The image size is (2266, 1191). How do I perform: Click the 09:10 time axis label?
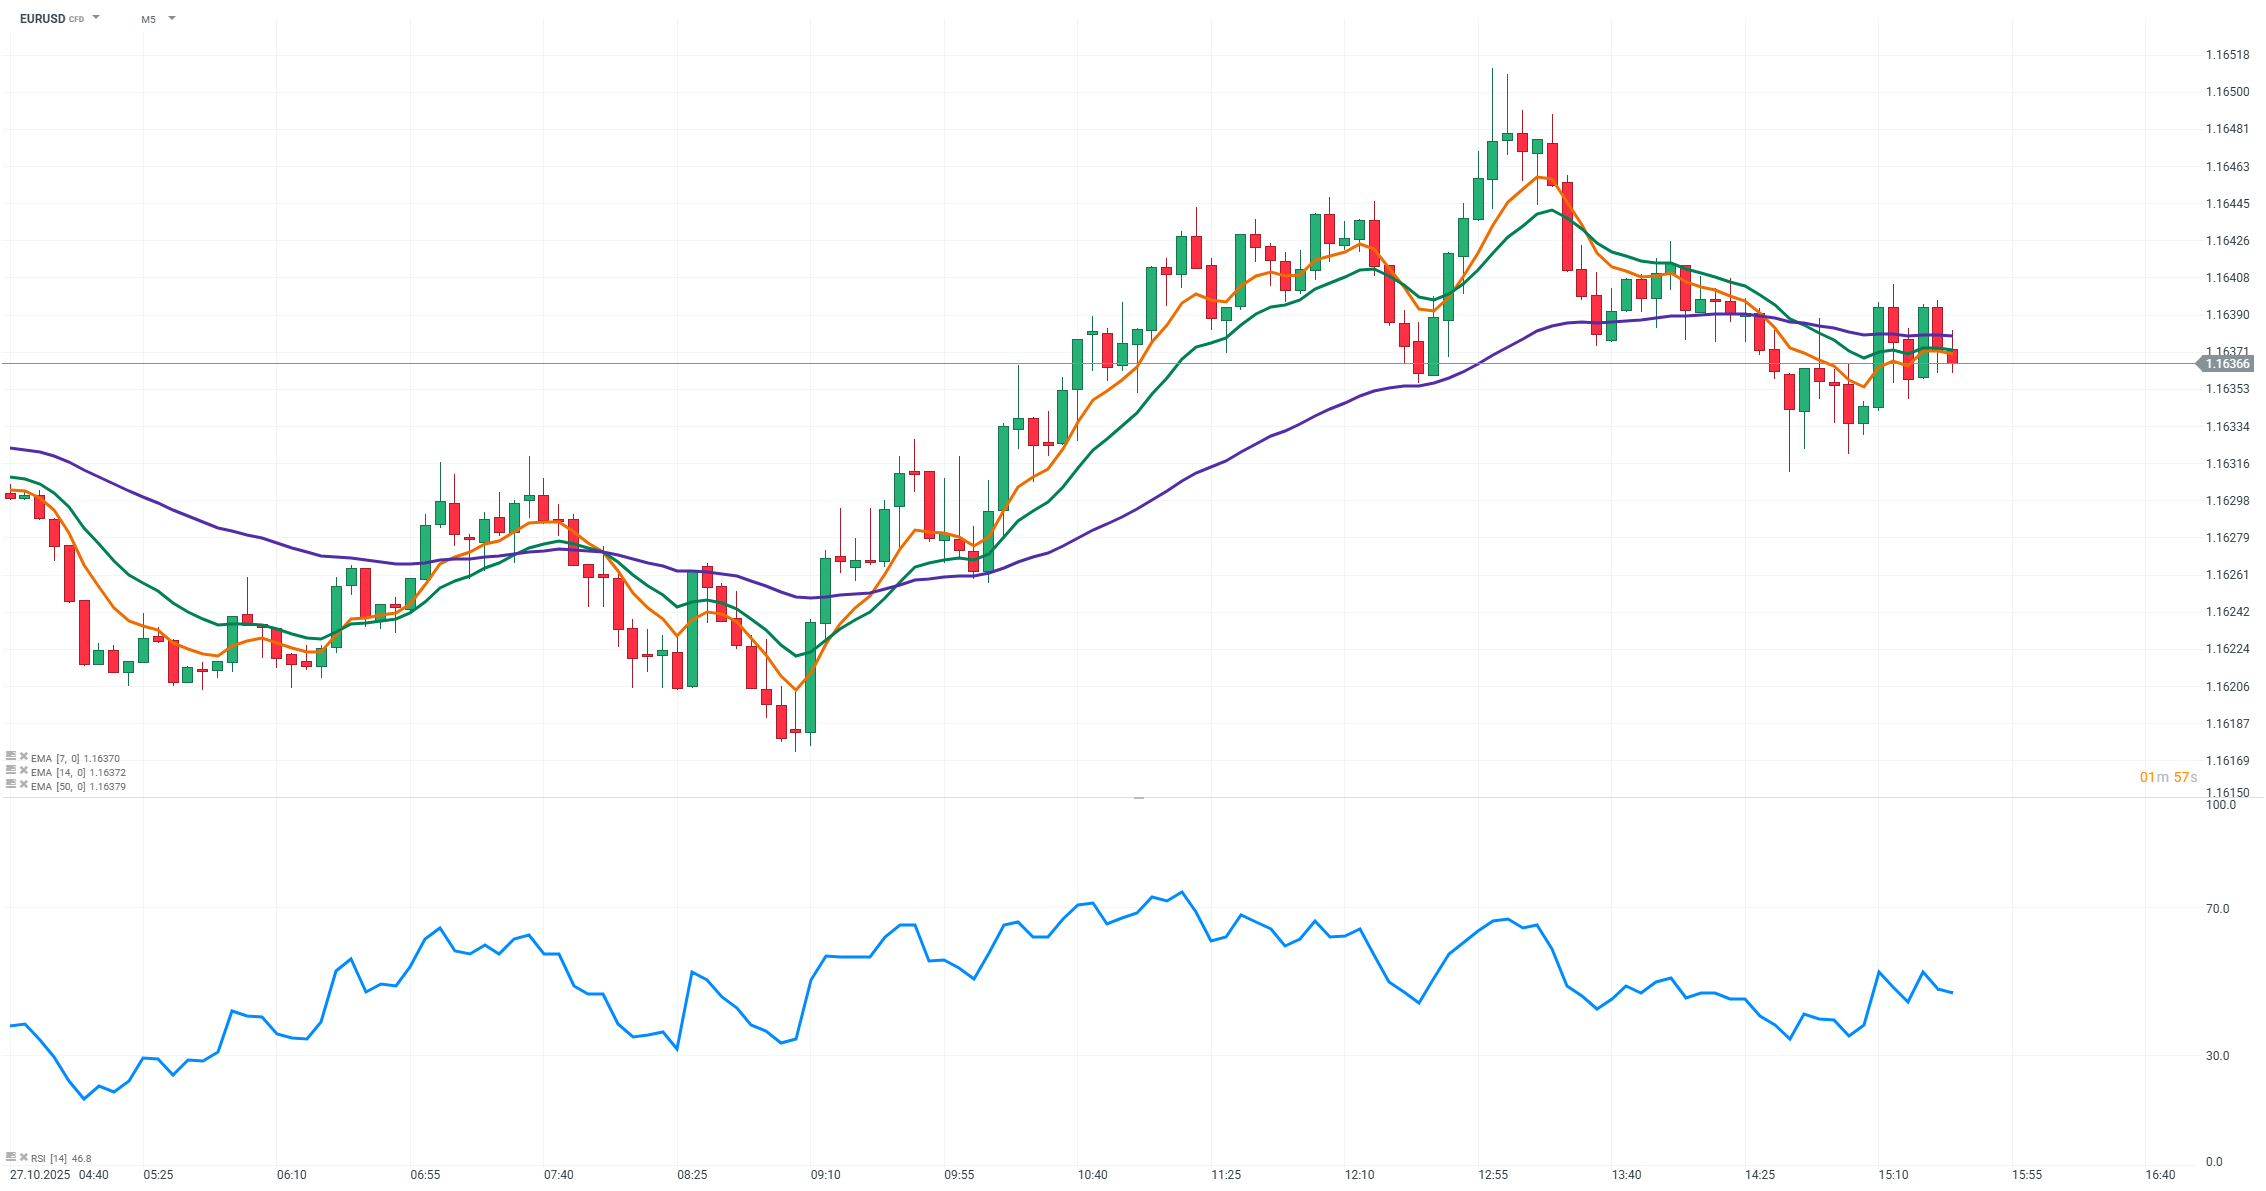(x=825, y=1175)
